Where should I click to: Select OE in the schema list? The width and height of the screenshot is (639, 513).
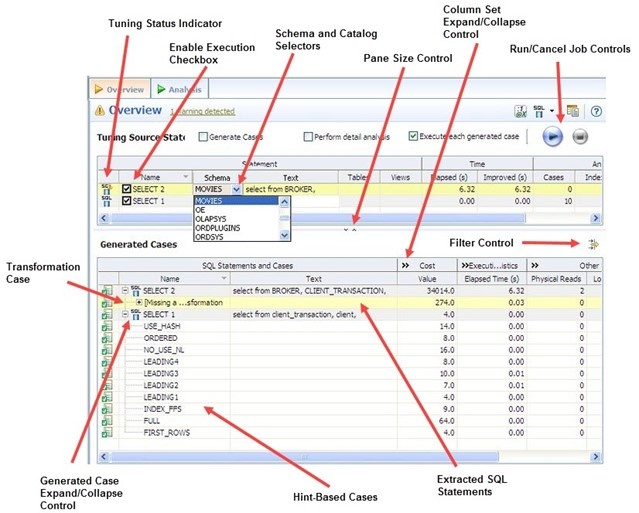[x=236, y=210]
